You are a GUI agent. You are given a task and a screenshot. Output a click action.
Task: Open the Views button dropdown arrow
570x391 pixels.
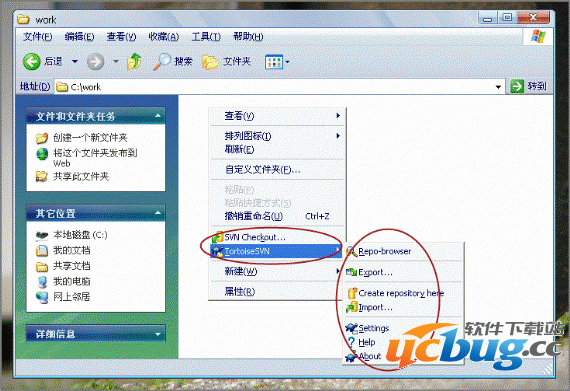point(287,62)
